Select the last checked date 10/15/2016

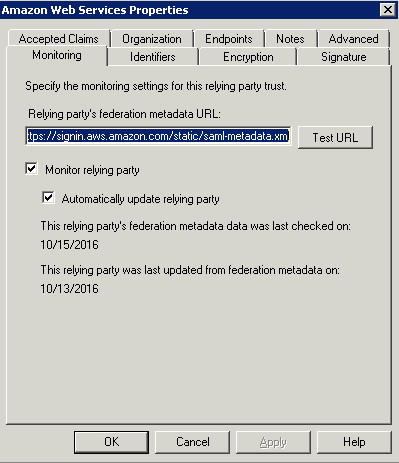tap(69, 245)
